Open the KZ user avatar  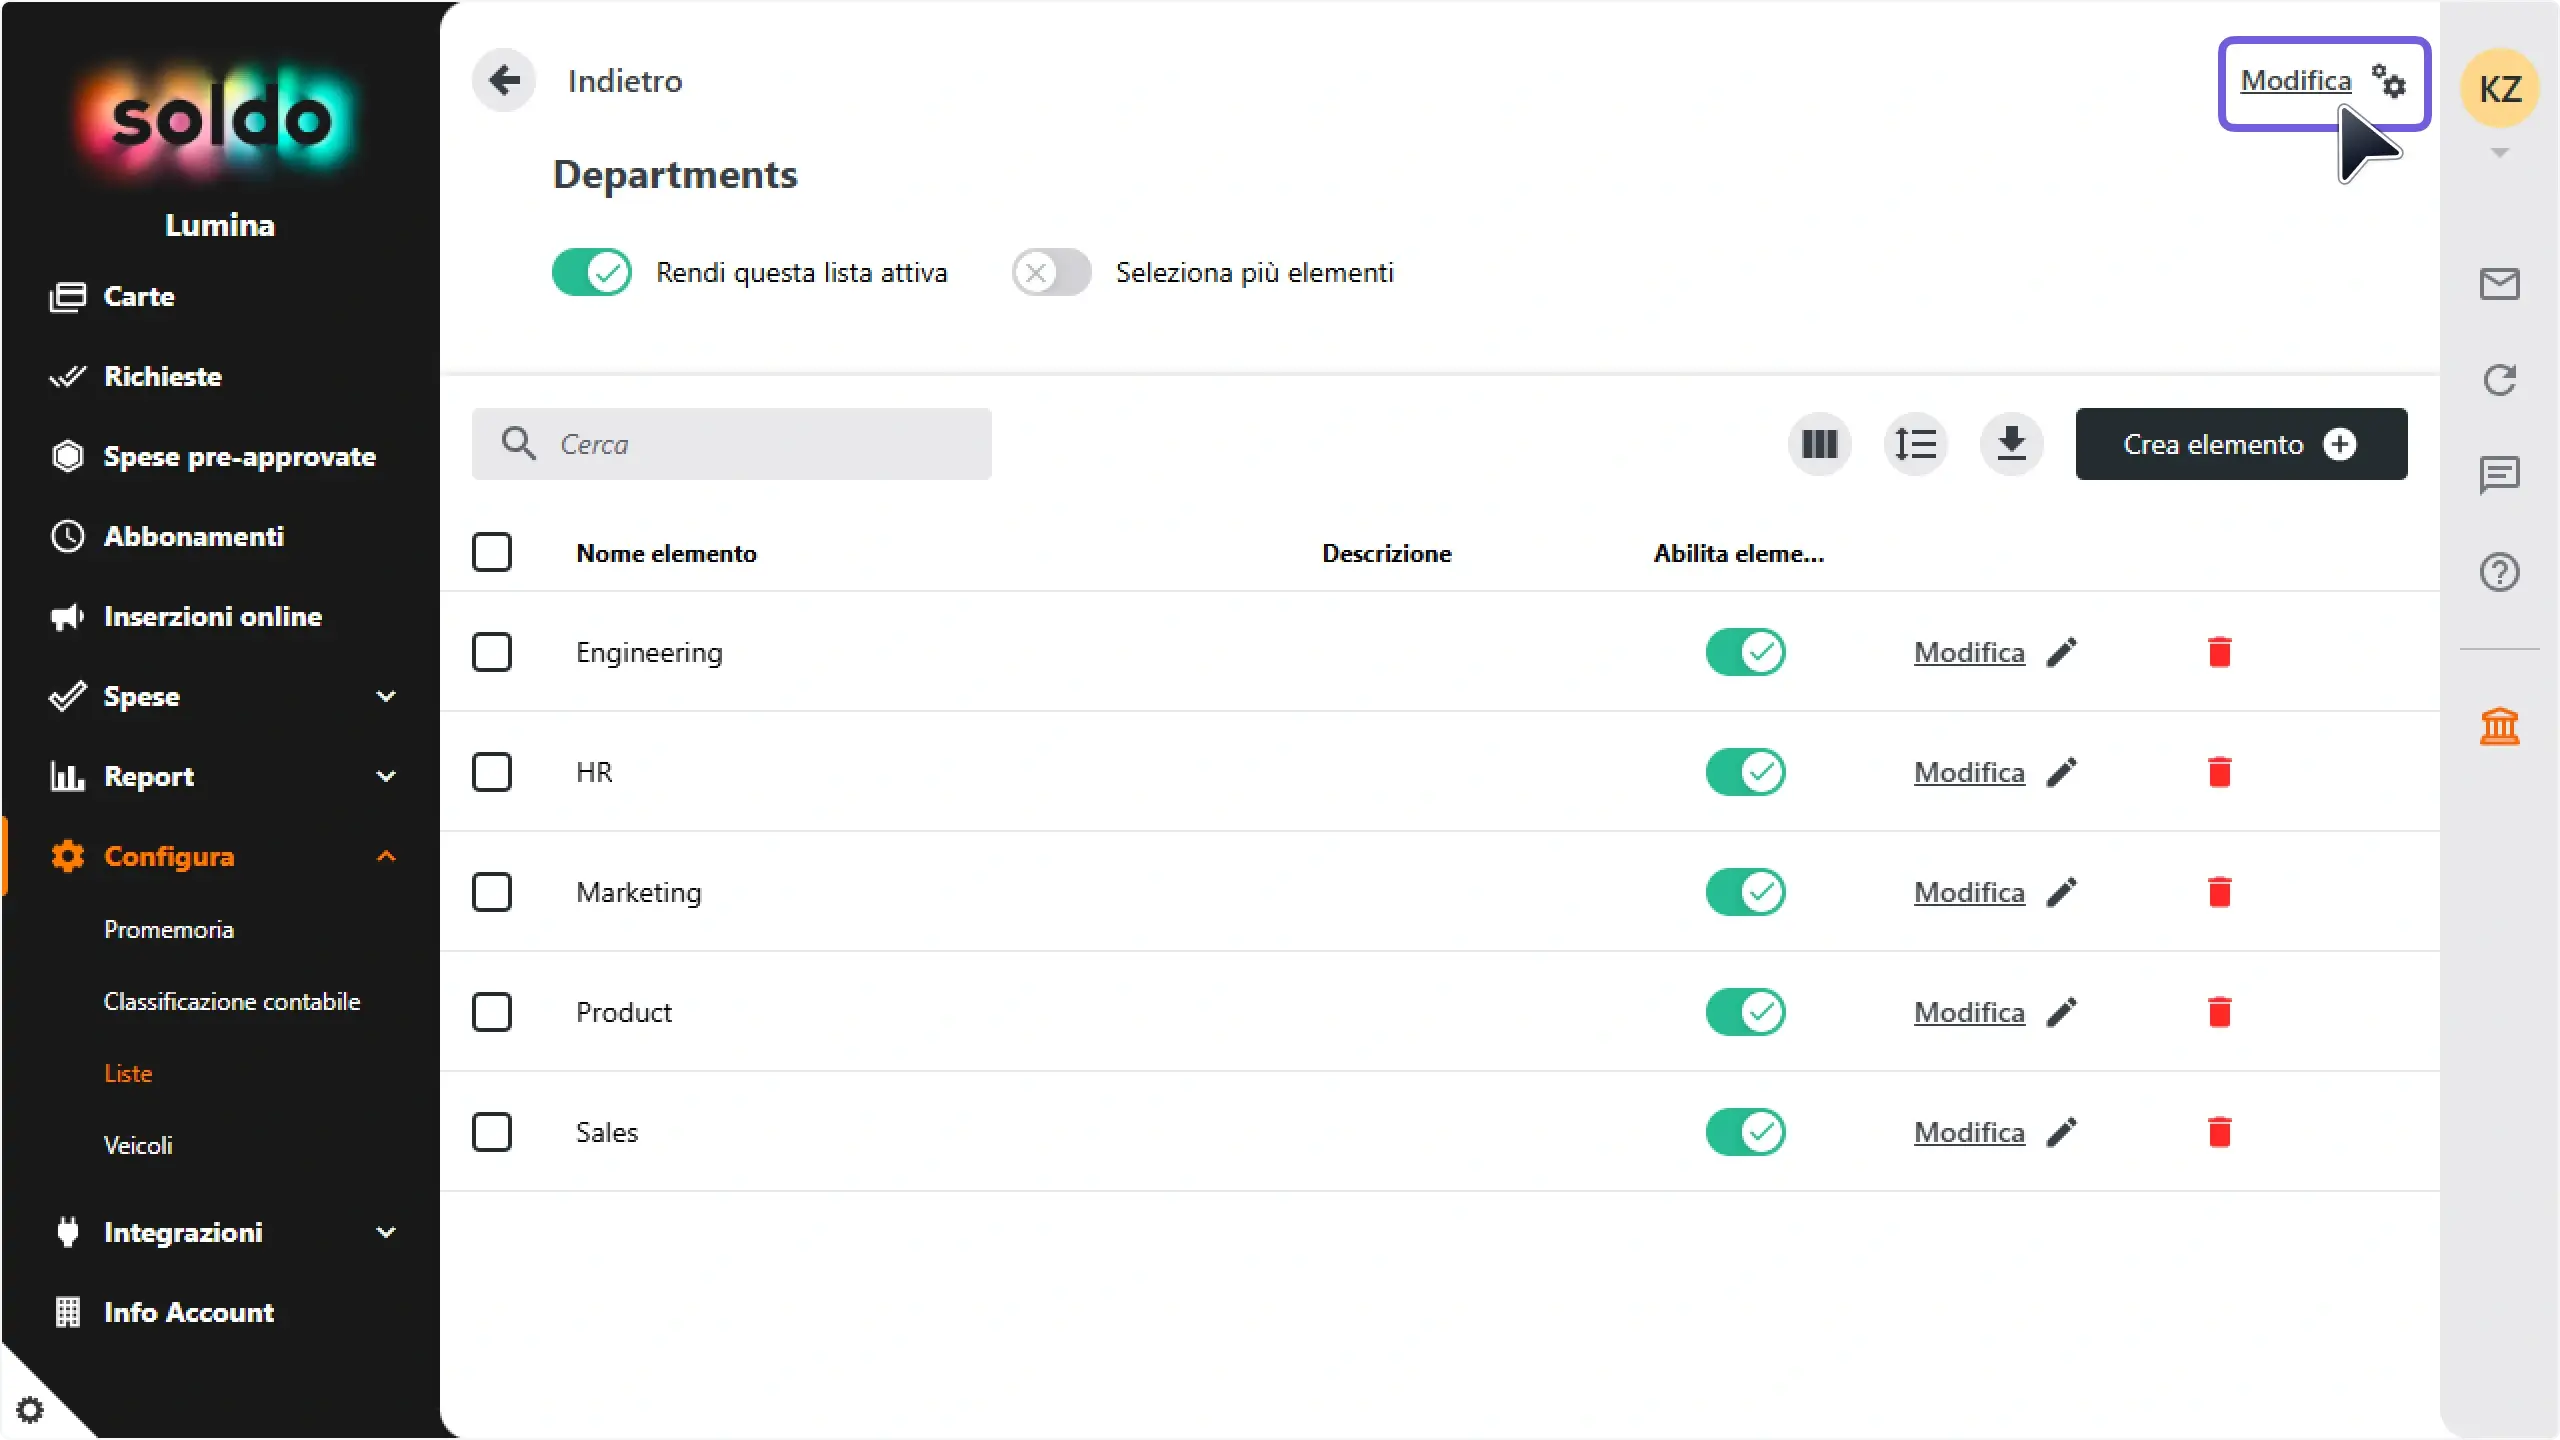pos(2499,89)
